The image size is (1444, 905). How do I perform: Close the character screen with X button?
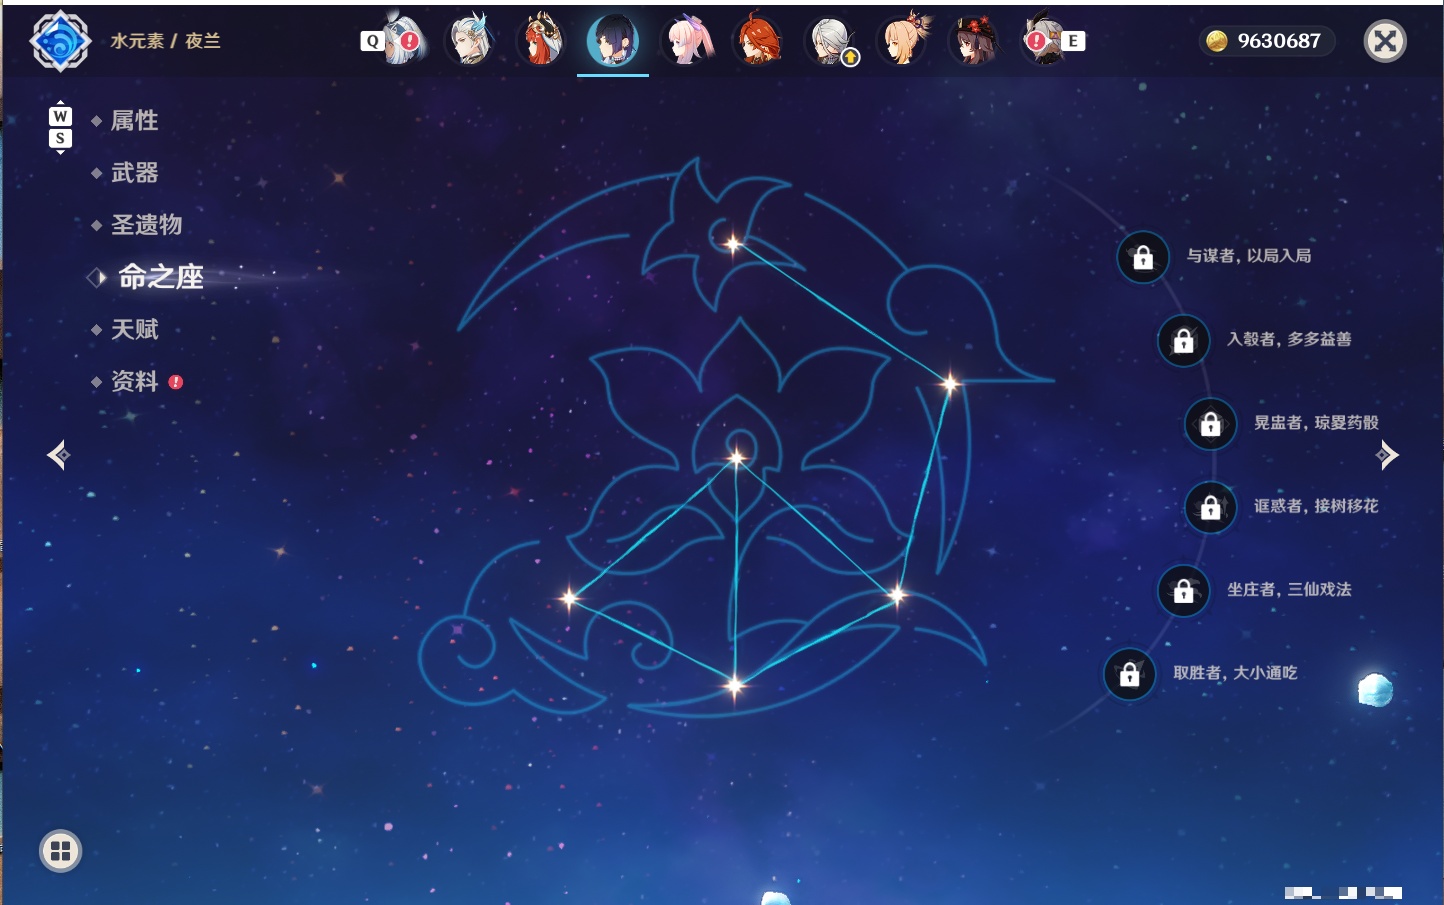click(1385, 41)
